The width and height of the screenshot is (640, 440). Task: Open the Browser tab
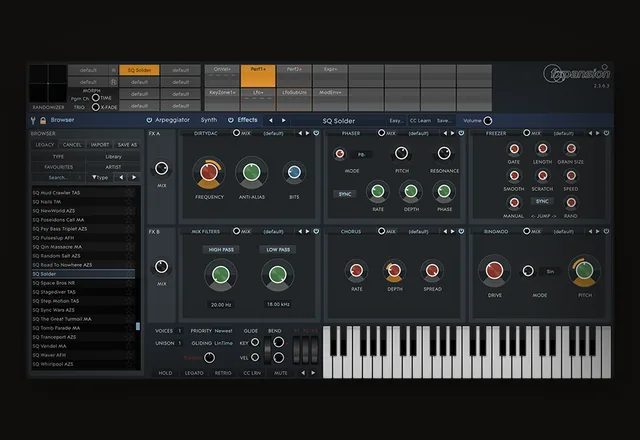point(62,120)
